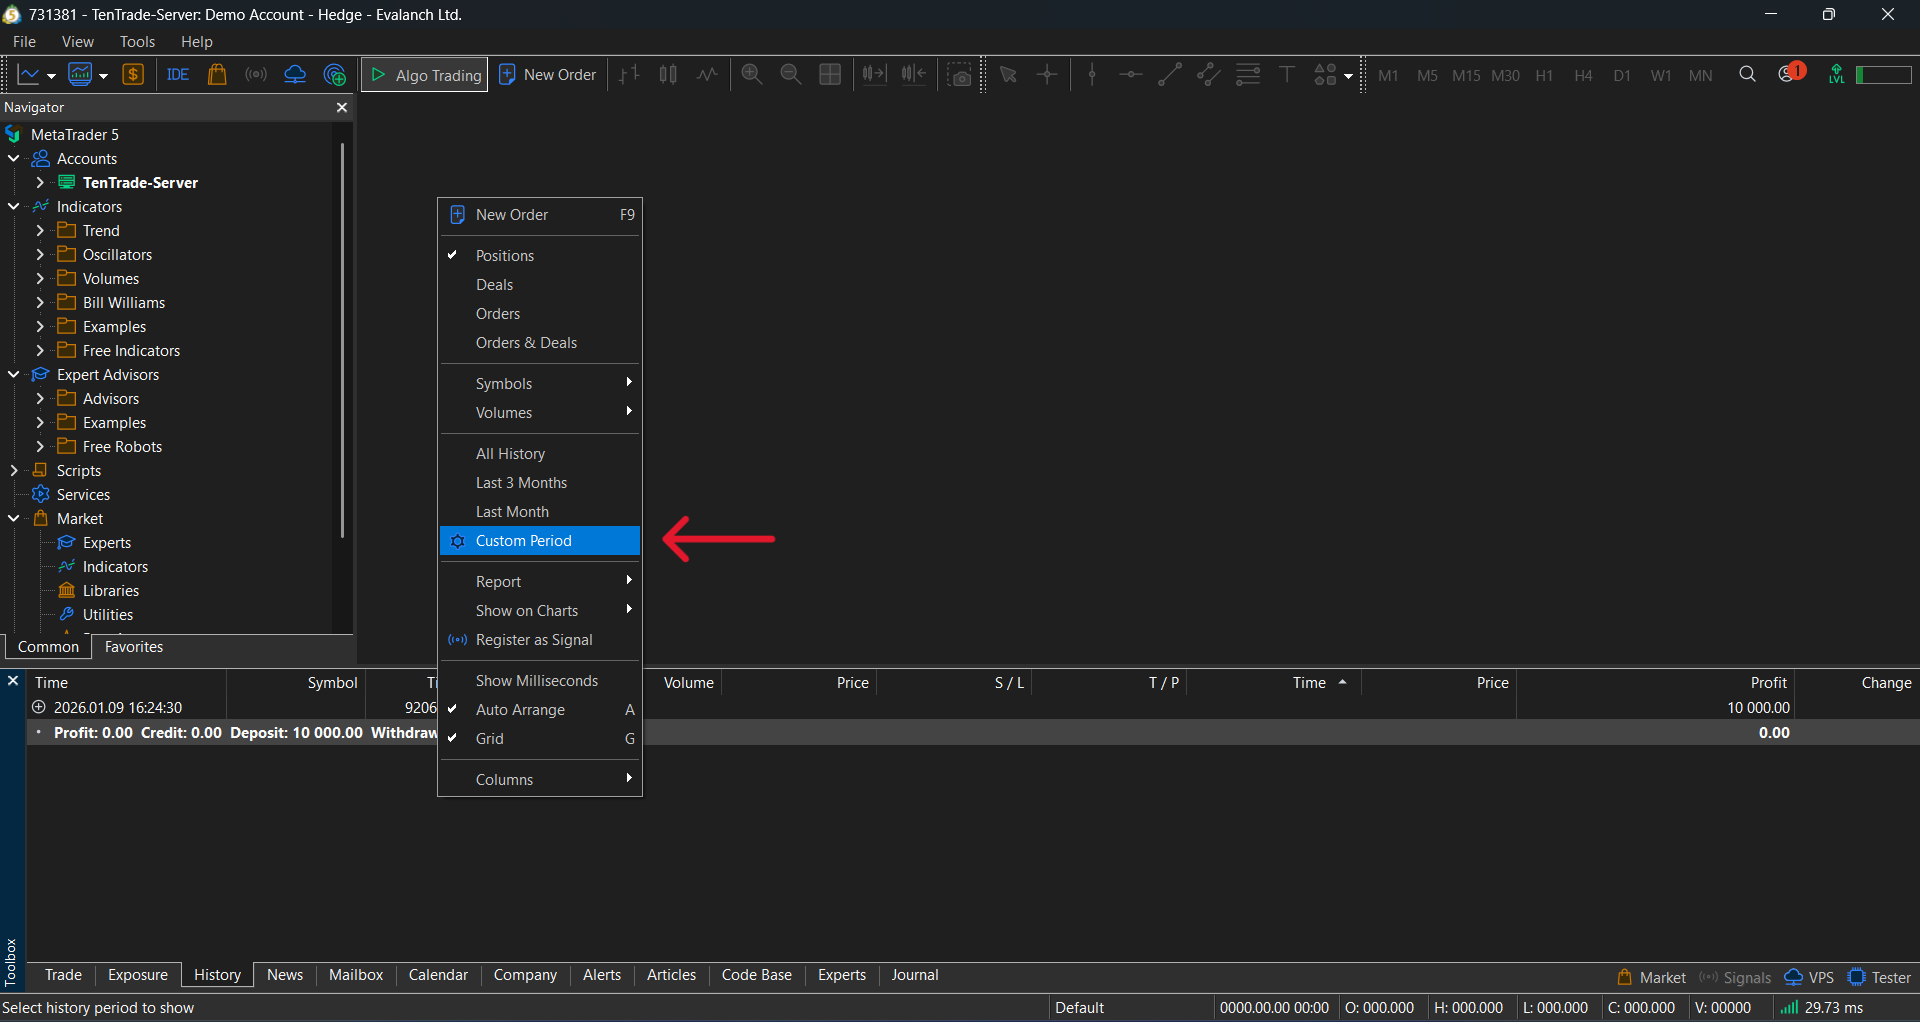Click the Zoom In magnifier icon
The image size is (1920, 1022).
[x=752, y=75]
